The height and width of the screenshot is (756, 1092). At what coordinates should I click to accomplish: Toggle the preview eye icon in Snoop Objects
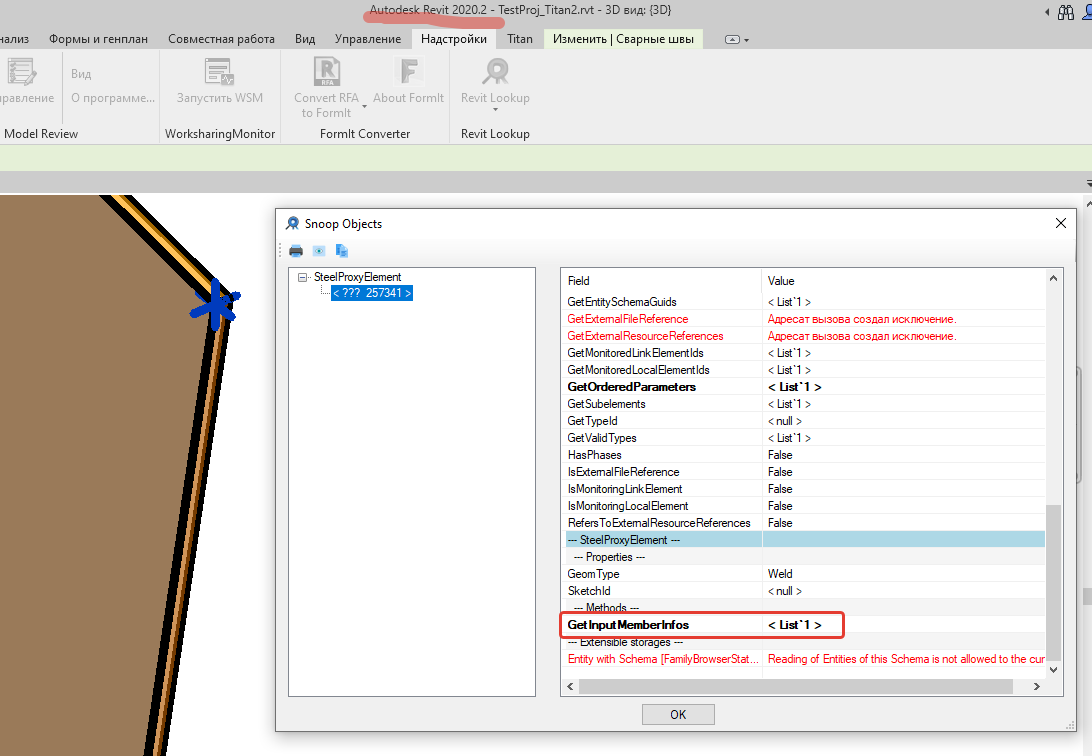[318, 251]
